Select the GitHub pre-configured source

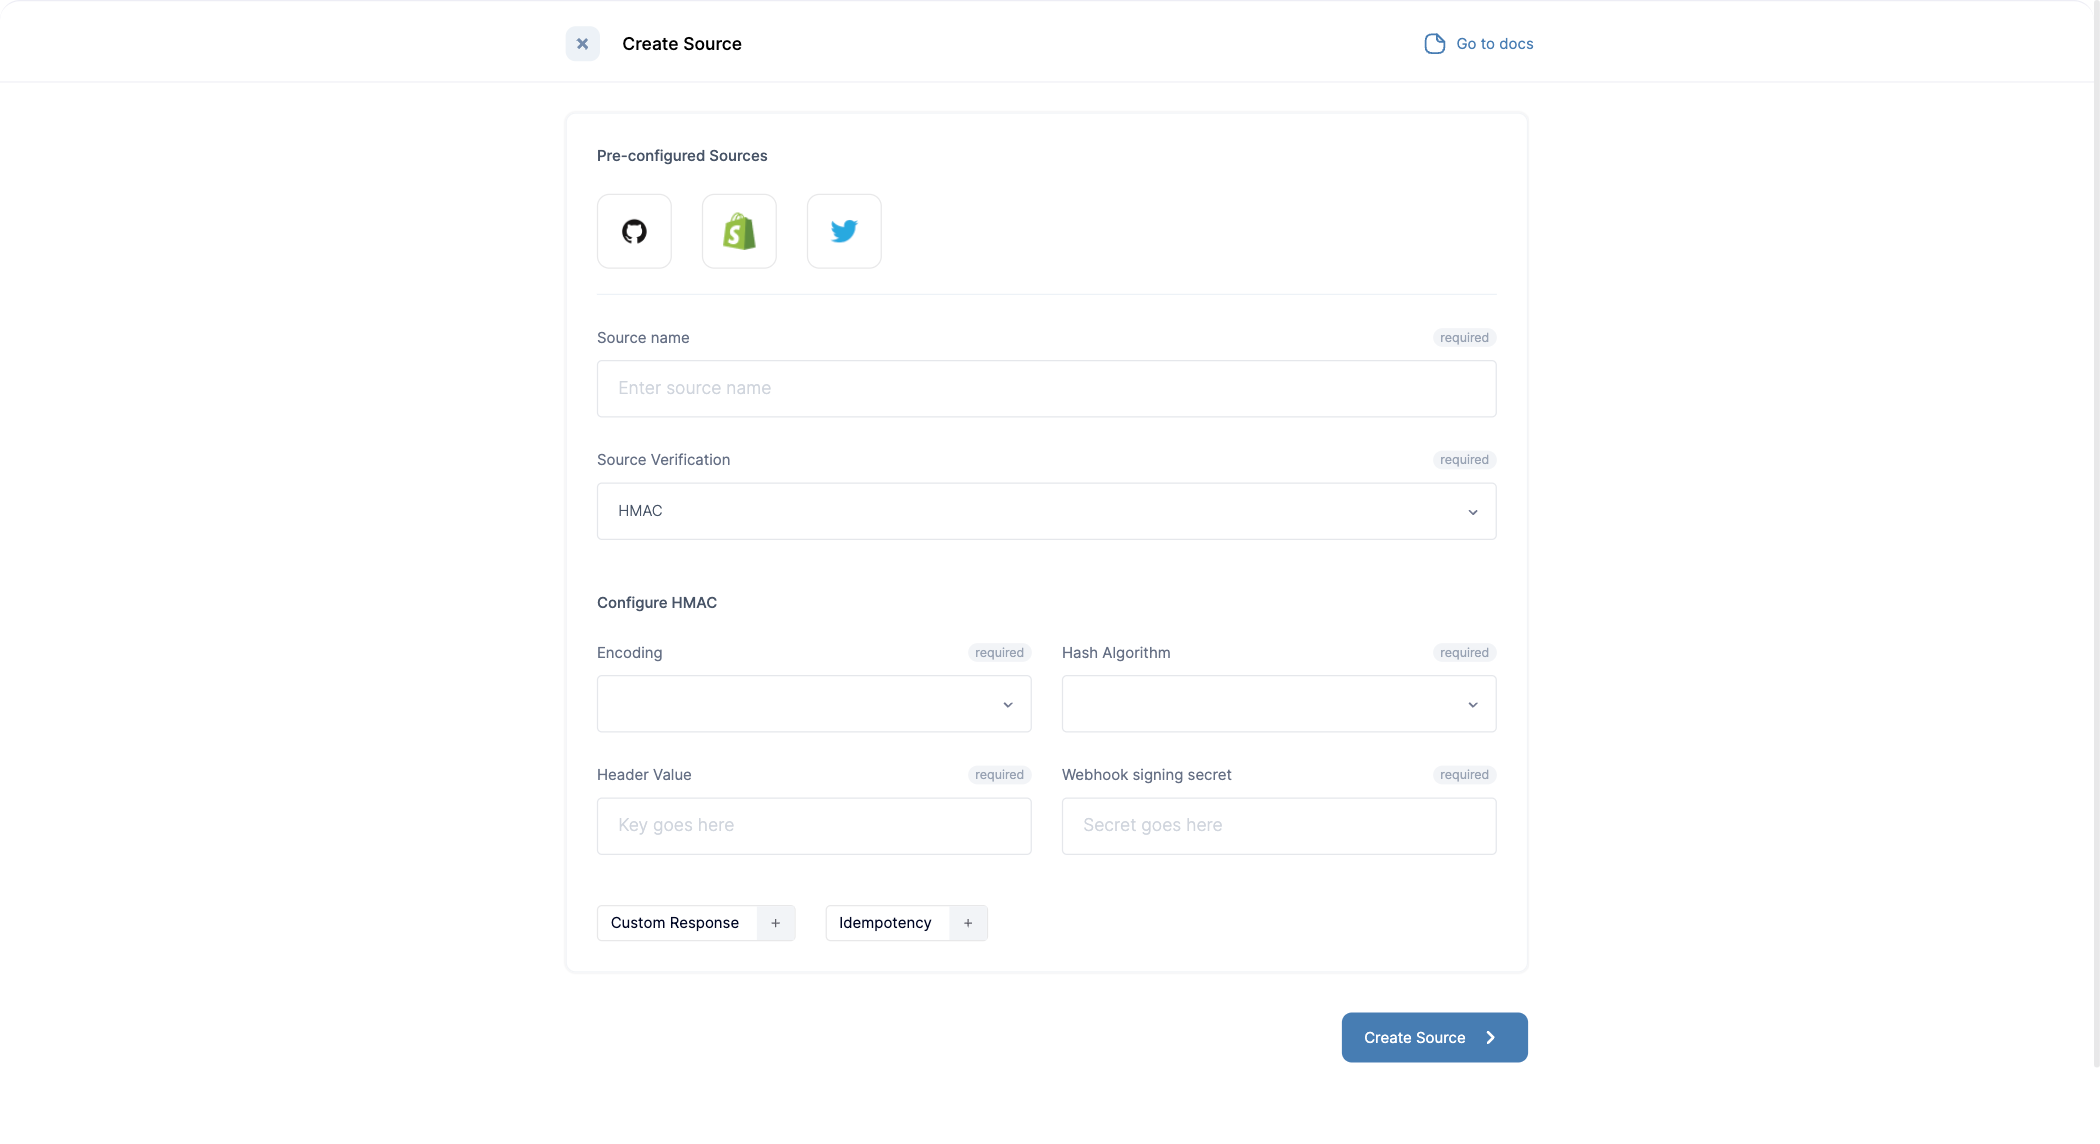(x=634, y=231)
